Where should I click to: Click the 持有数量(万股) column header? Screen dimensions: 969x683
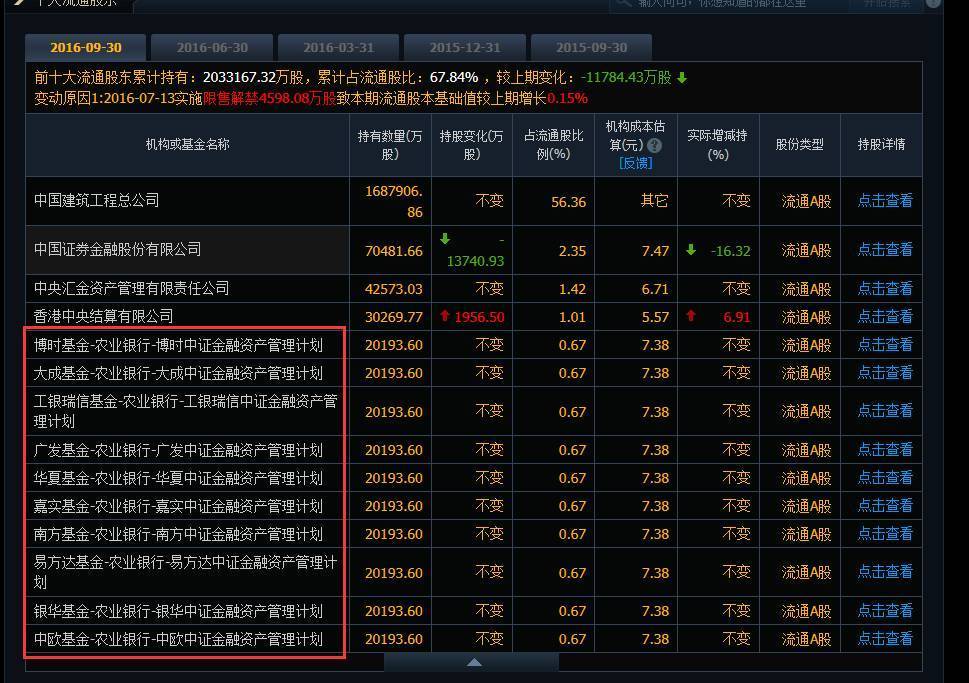(x=390, y=145)
